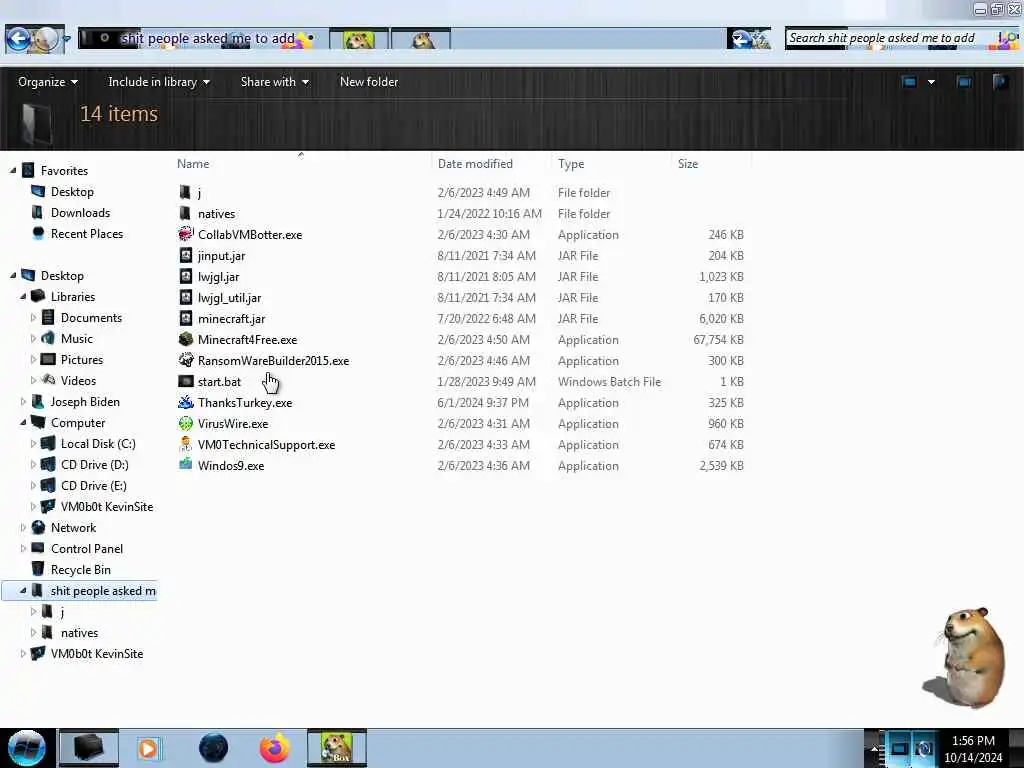Open the Organize menu
Screen dimensions: 1024x768
(x=48, y=82)
